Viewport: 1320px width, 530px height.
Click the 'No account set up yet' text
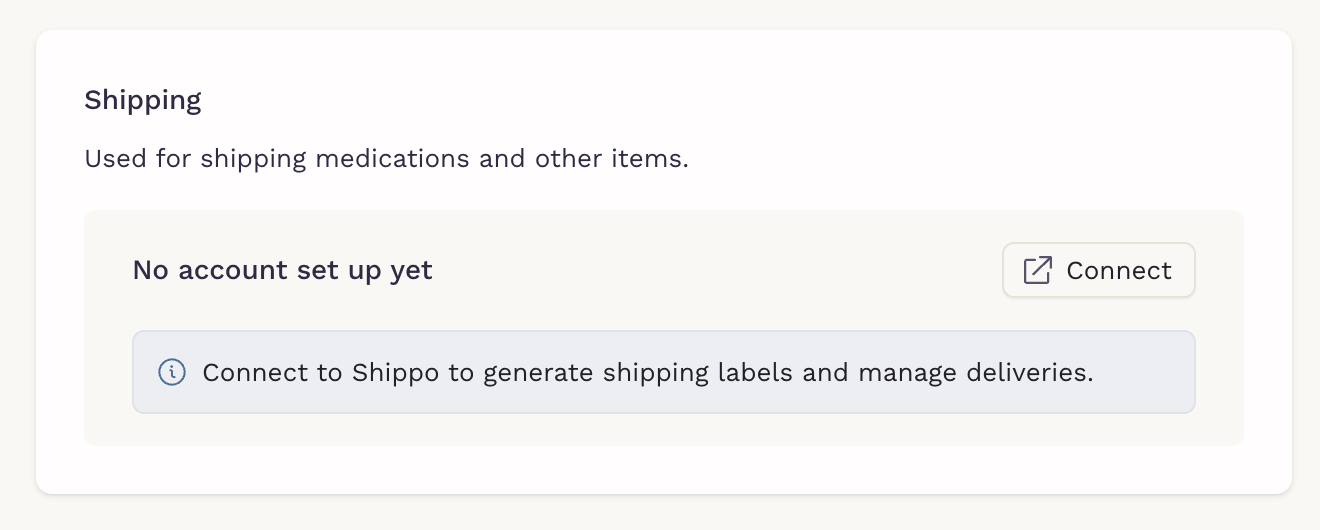point(283,270)
